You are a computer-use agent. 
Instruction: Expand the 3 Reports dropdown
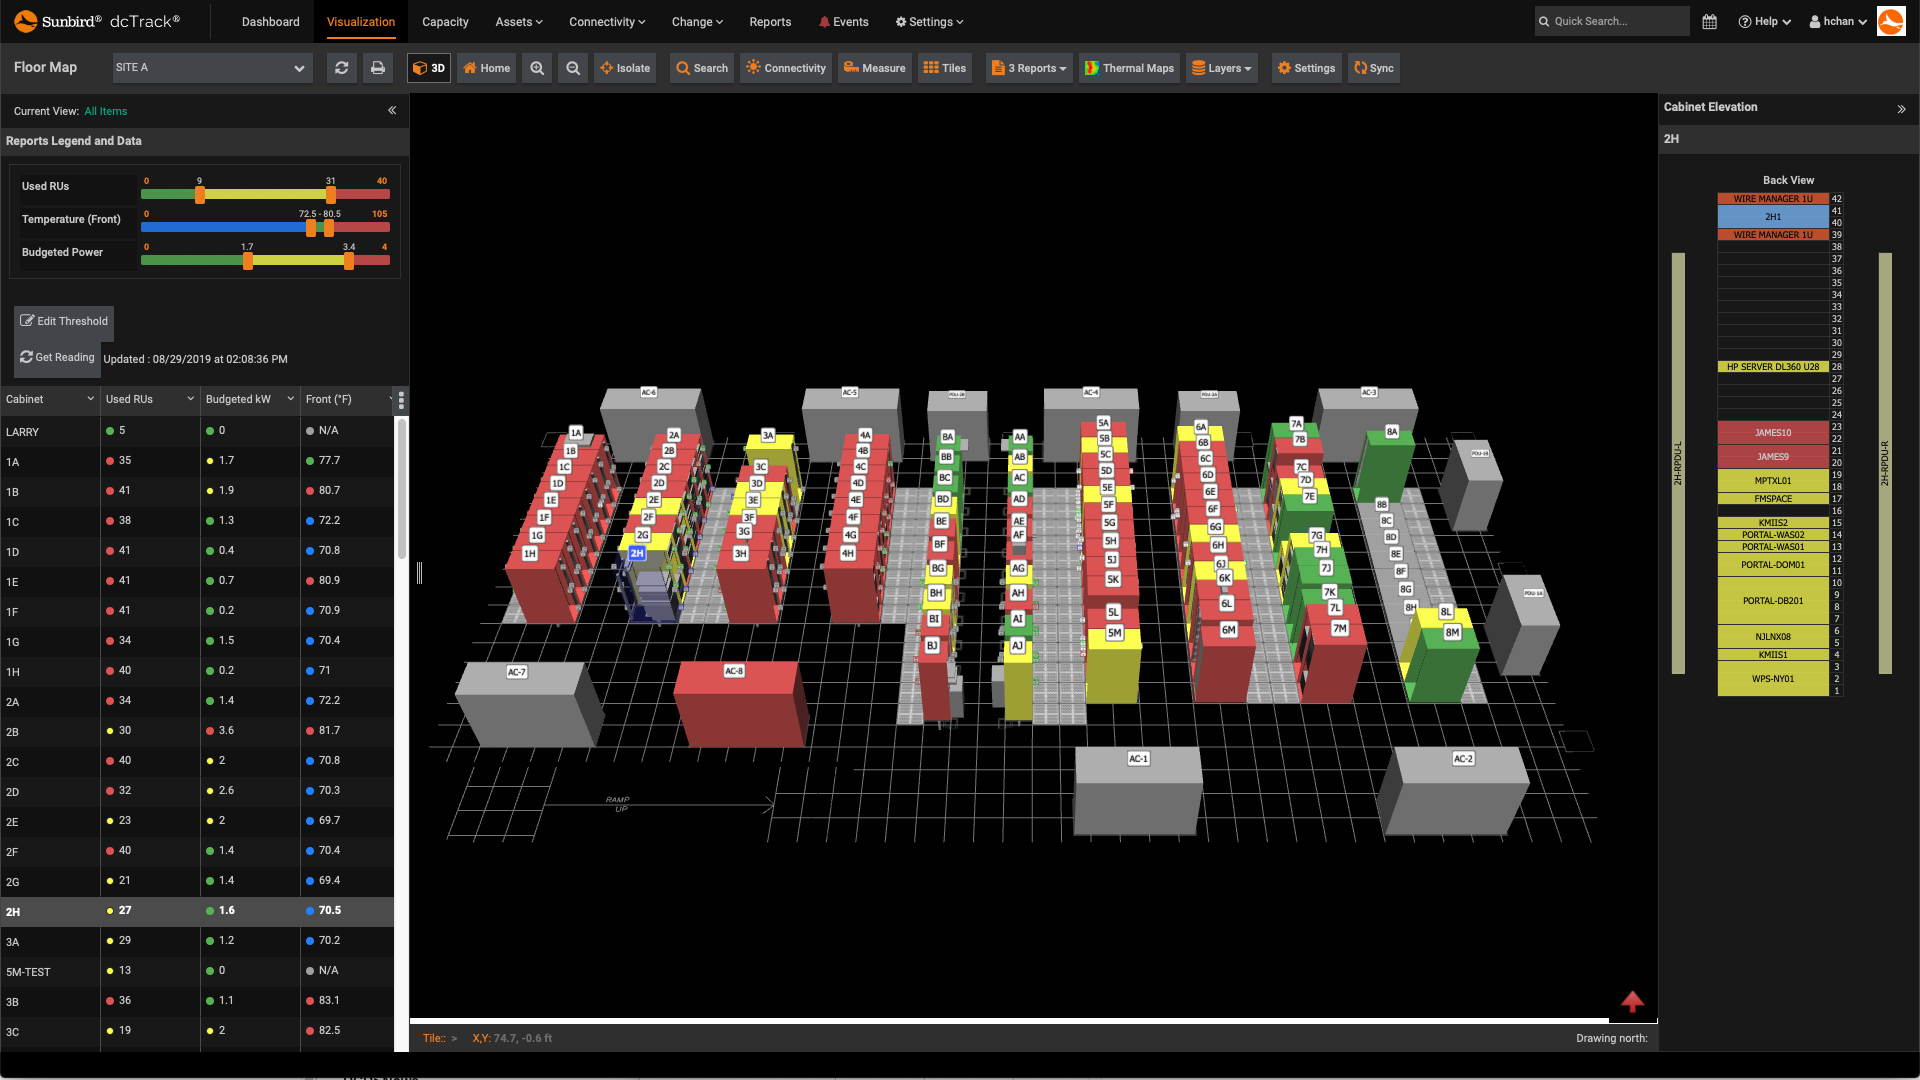tap(1029, 68)
